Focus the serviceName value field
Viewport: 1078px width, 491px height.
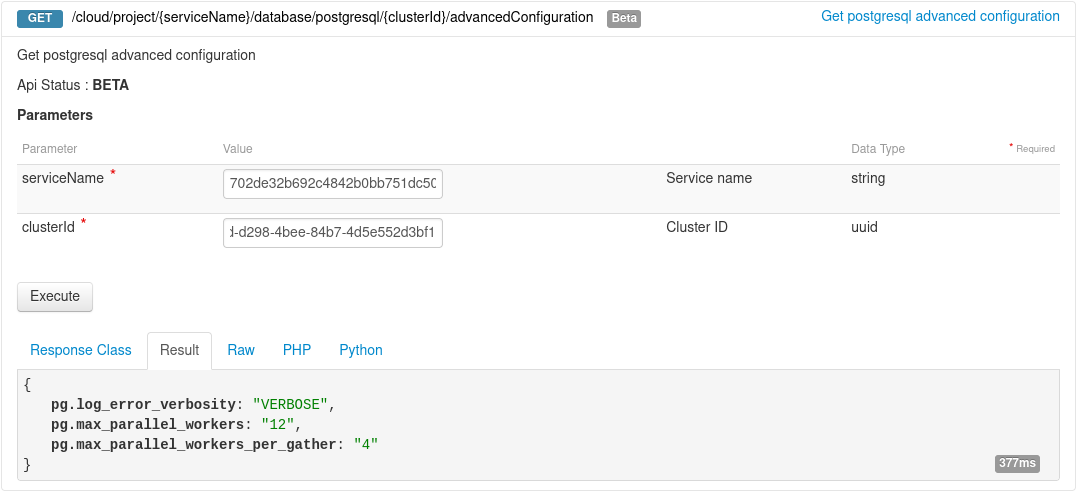pyautogui.click(x=333, y=184)
